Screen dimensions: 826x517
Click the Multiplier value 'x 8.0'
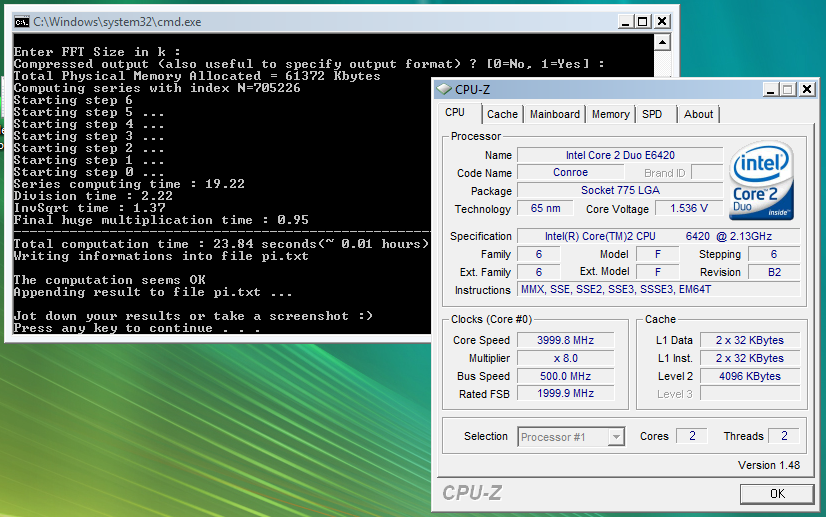(x=565, y=358)
